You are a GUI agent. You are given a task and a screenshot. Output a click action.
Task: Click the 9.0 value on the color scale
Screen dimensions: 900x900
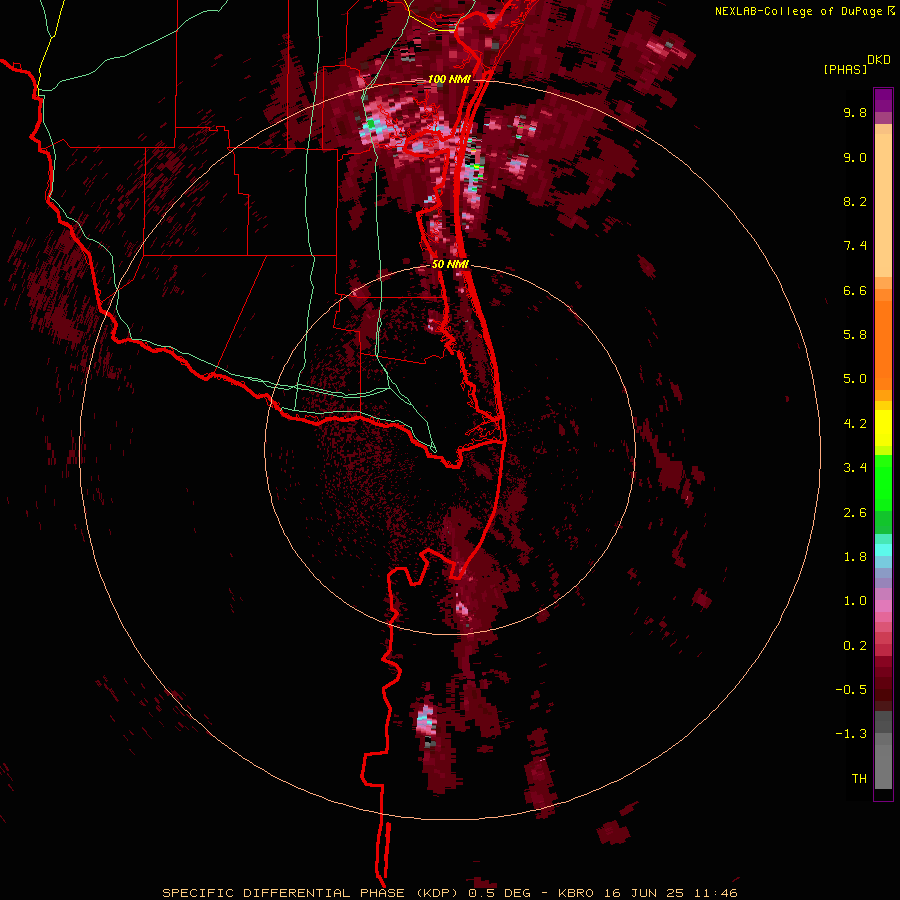tap(855, 157)
